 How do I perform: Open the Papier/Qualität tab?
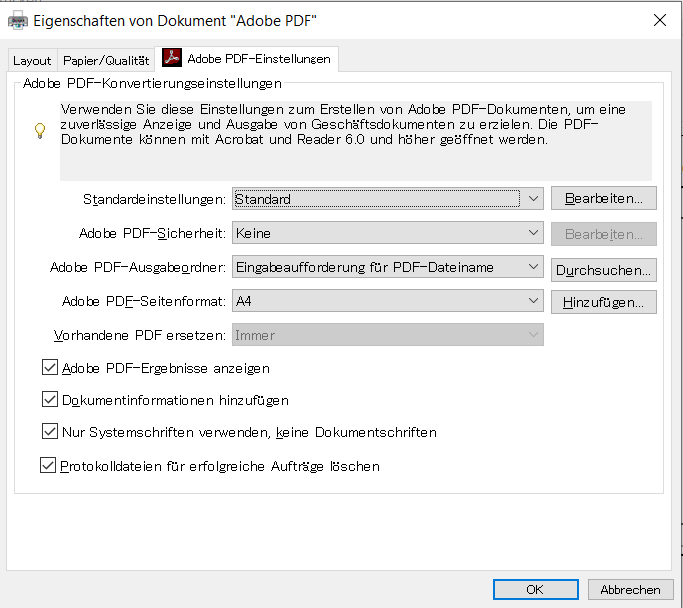[x=105, y=60]
